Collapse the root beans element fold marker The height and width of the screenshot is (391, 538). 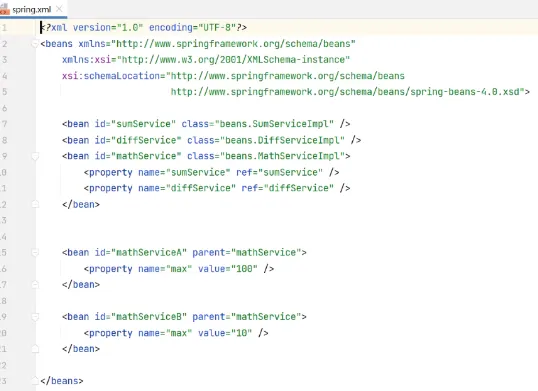tap(35, 44)
